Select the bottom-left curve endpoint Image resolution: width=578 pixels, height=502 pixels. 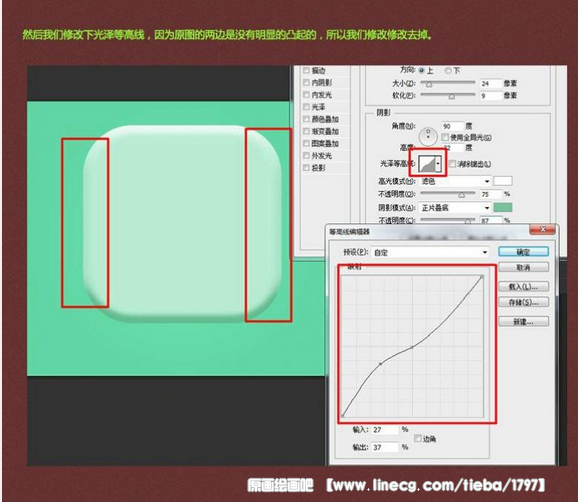pos(343,416)
